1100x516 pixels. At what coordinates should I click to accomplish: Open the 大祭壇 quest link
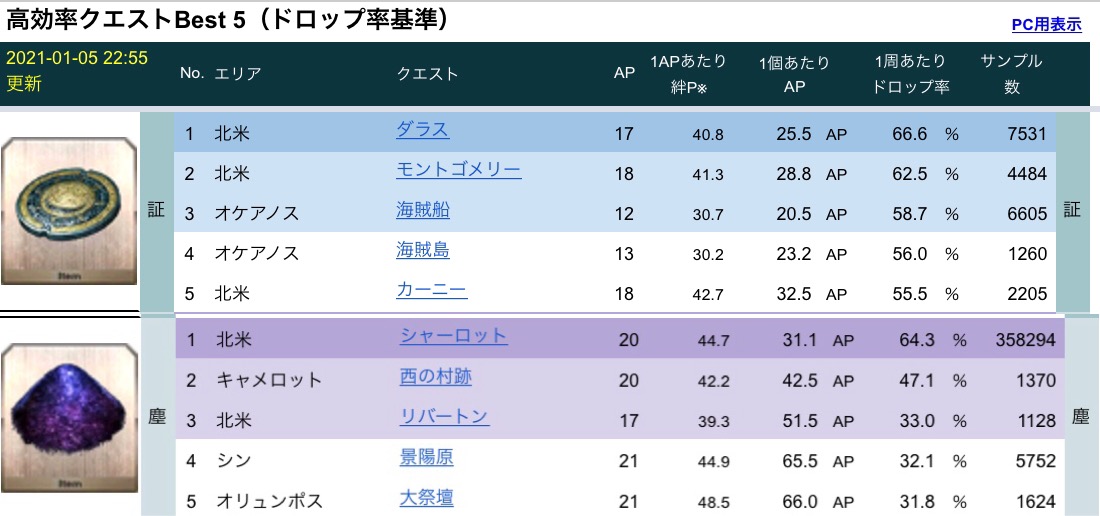click(426, 498)
